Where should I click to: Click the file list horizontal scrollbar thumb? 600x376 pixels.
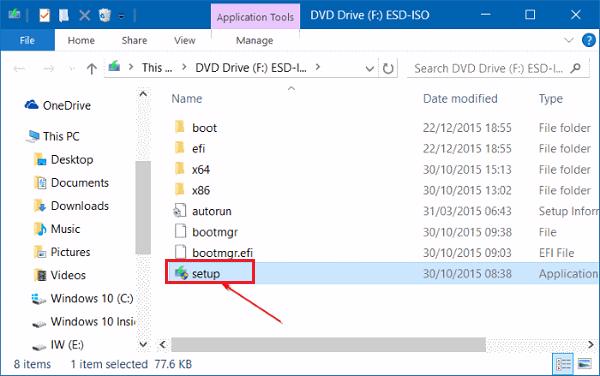pyautogui.click(x=328, y=345)
